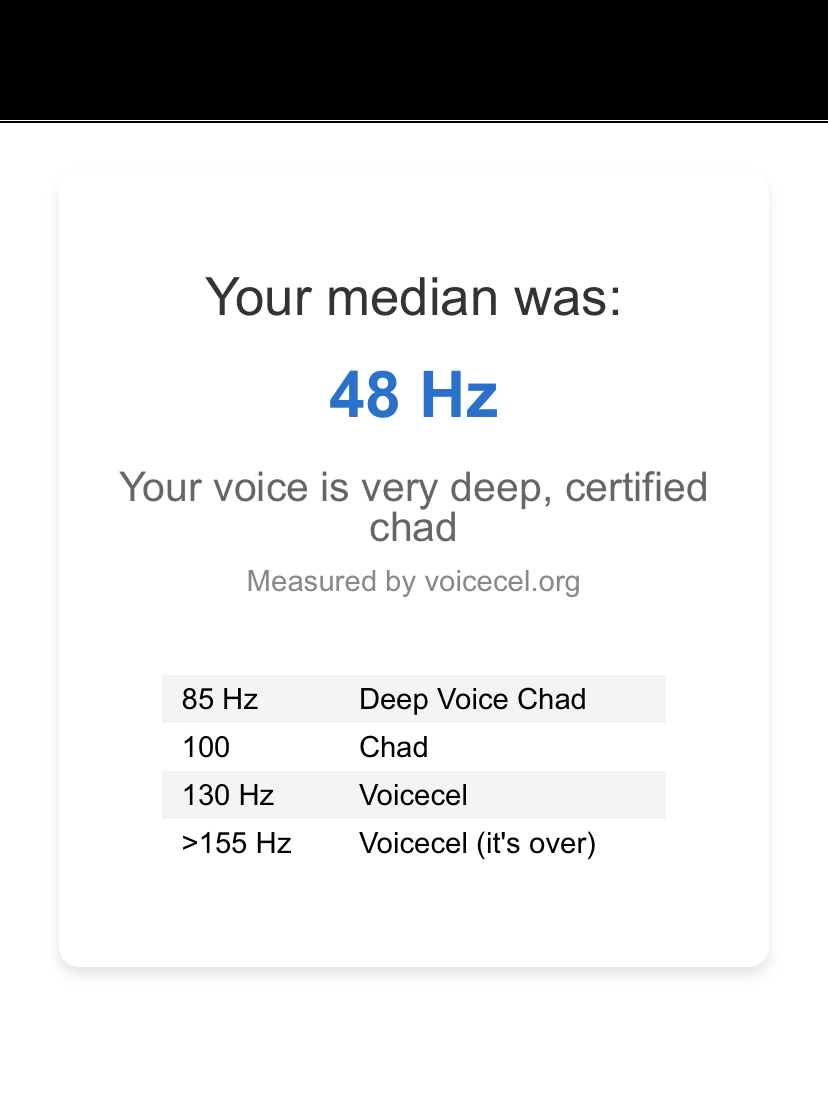Click the number 130 in the table
This screenshot has width=828, height=1104.
207,795
